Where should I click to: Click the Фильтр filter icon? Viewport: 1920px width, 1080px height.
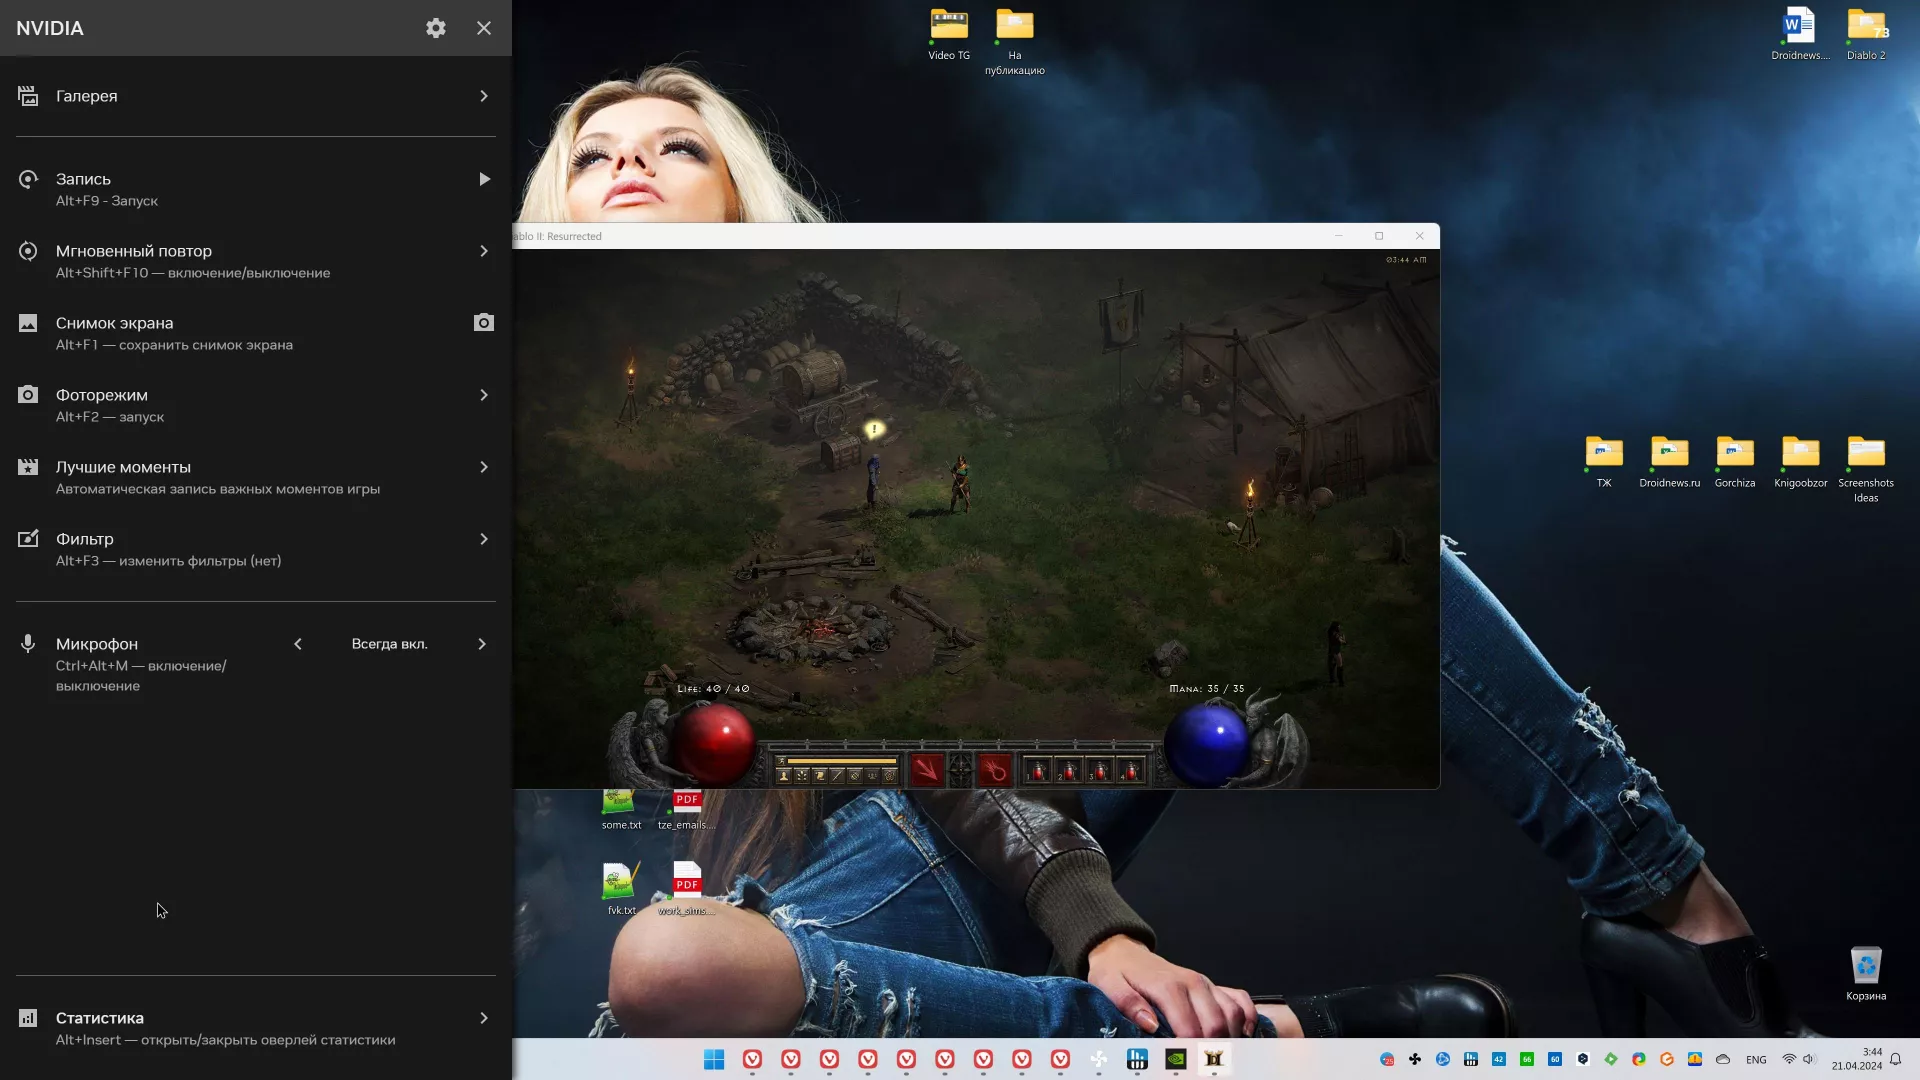tap(28, 539)
